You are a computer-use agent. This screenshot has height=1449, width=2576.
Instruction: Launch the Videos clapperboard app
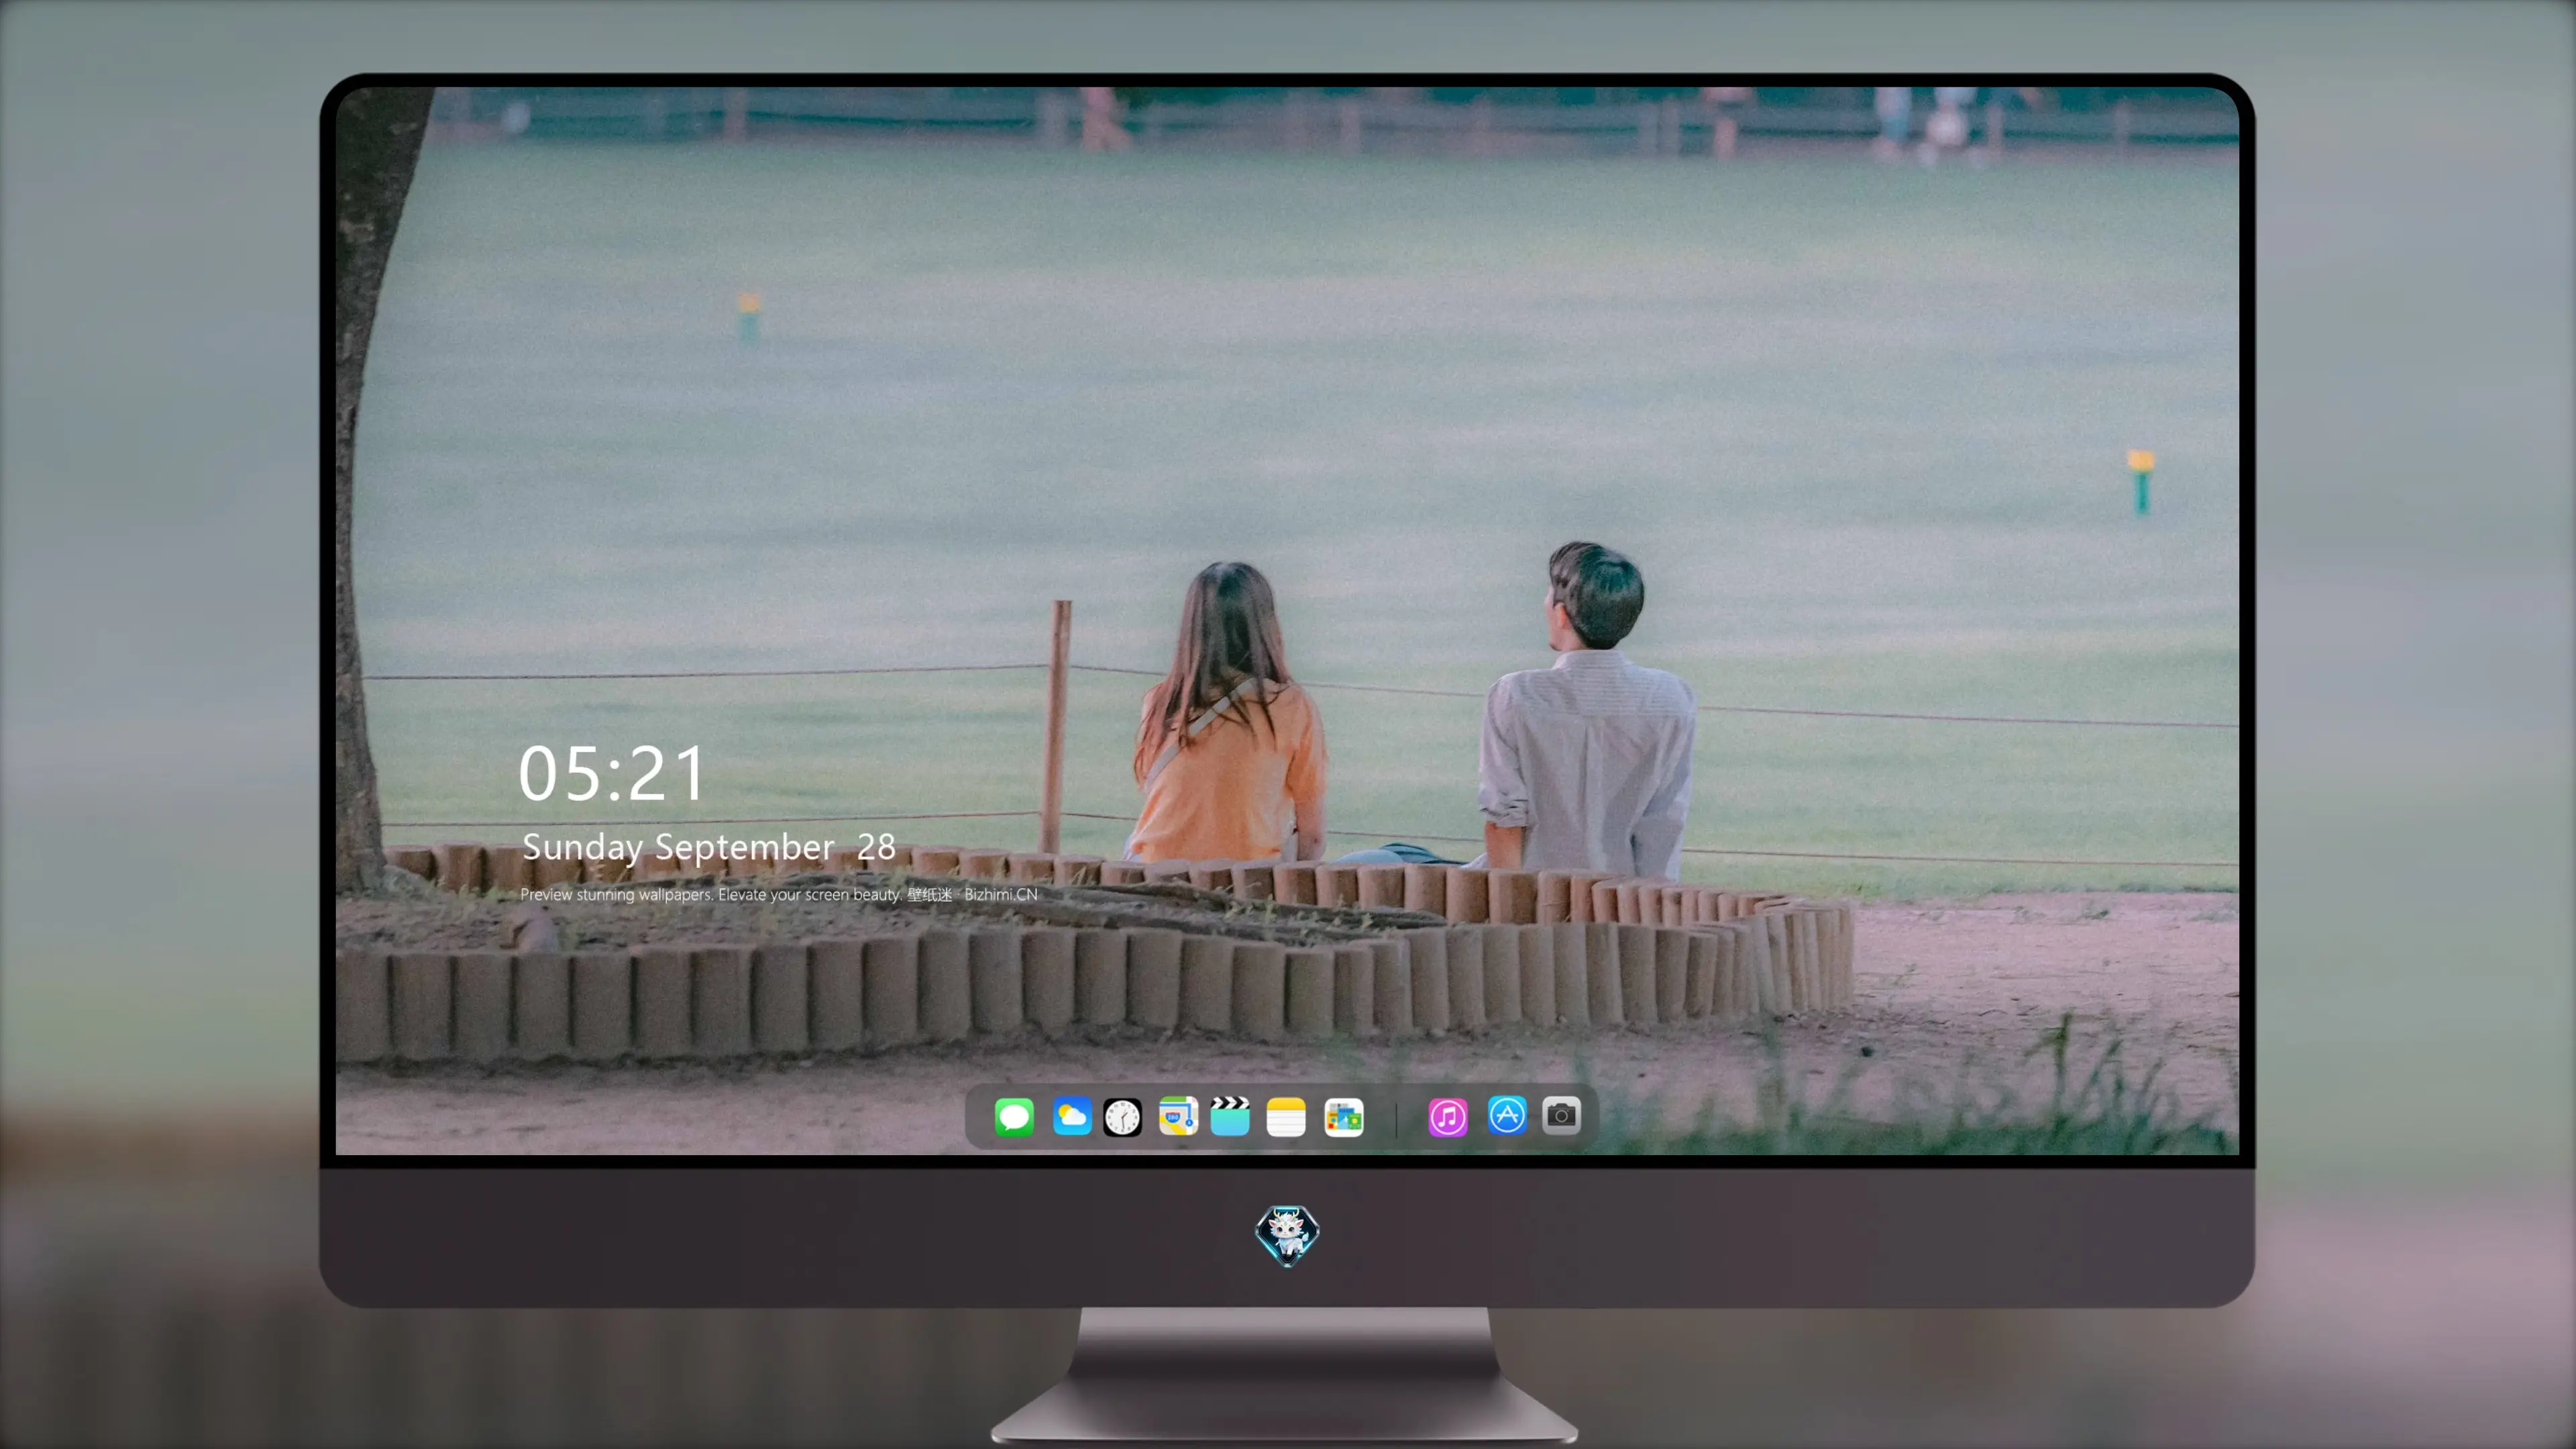[x=1230, y=1116]
